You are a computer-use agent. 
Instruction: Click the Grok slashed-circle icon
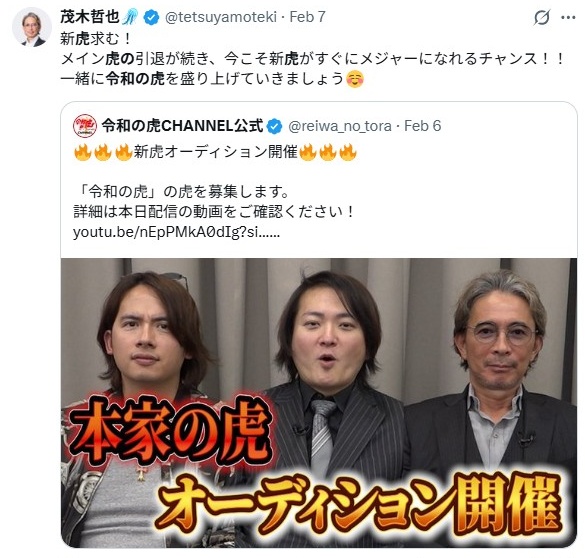pos(542,18)
